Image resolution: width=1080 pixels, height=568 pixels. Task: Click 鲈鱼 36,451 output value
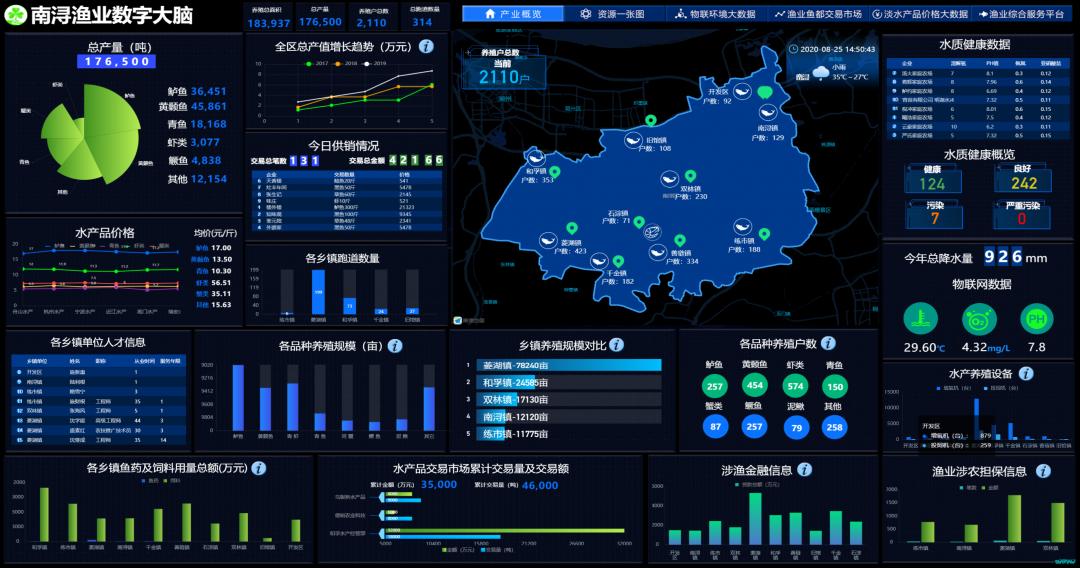196,91
